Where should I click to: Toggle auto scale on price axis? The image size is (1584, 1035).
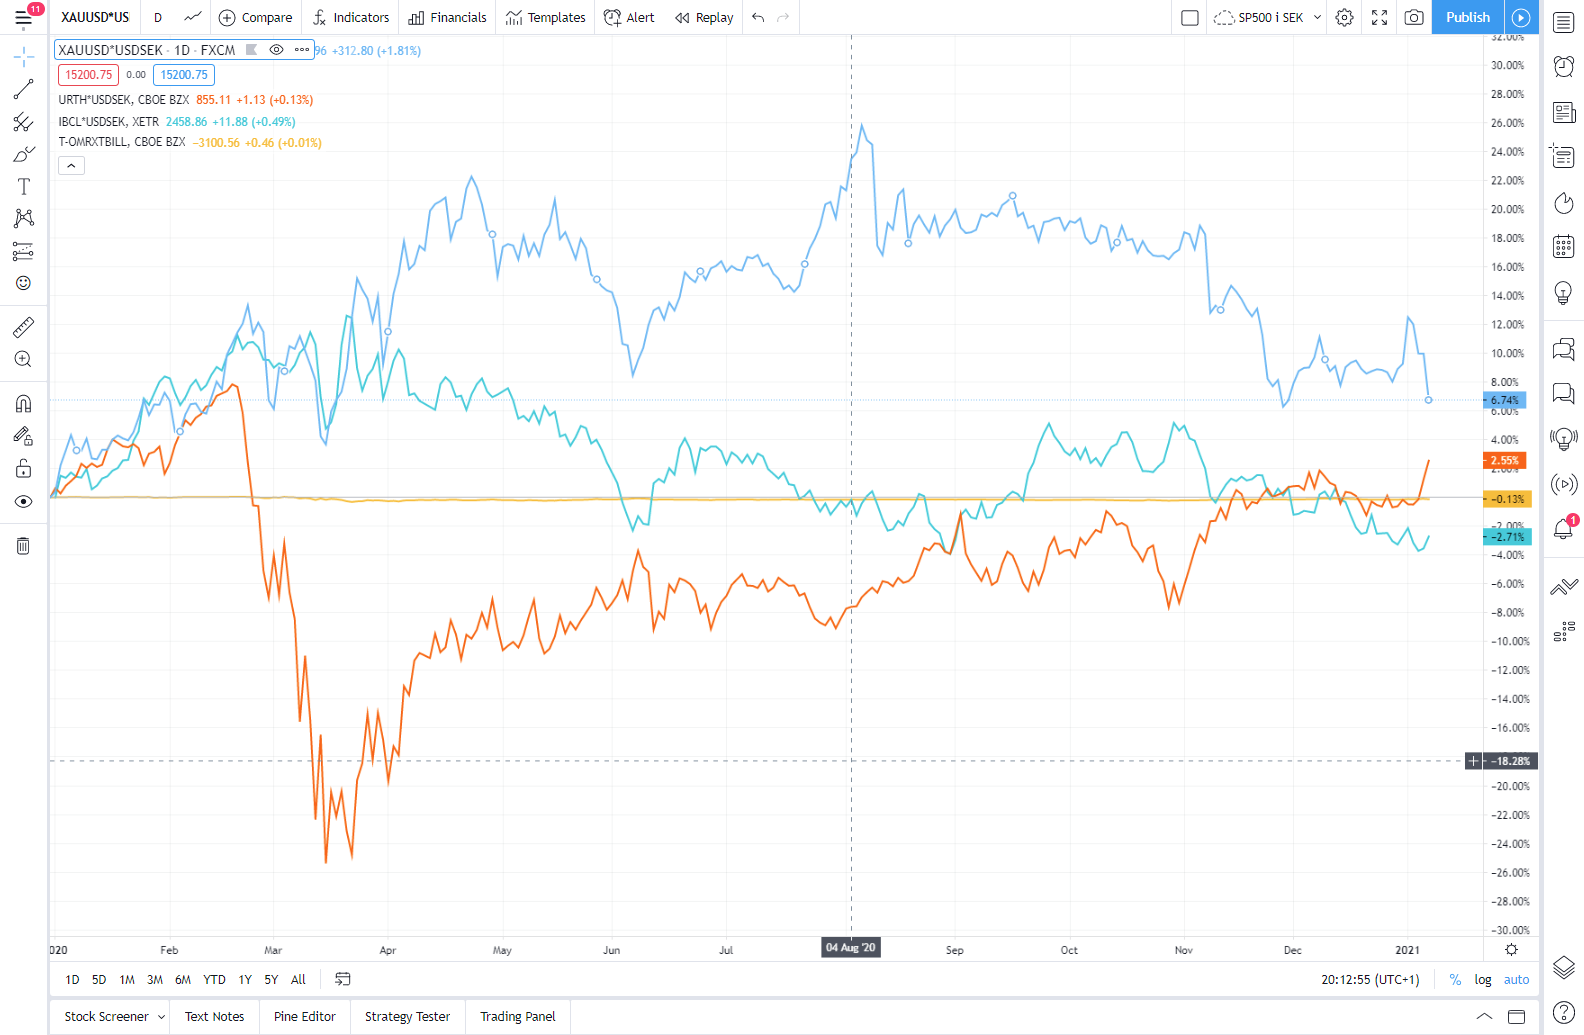1516,980
